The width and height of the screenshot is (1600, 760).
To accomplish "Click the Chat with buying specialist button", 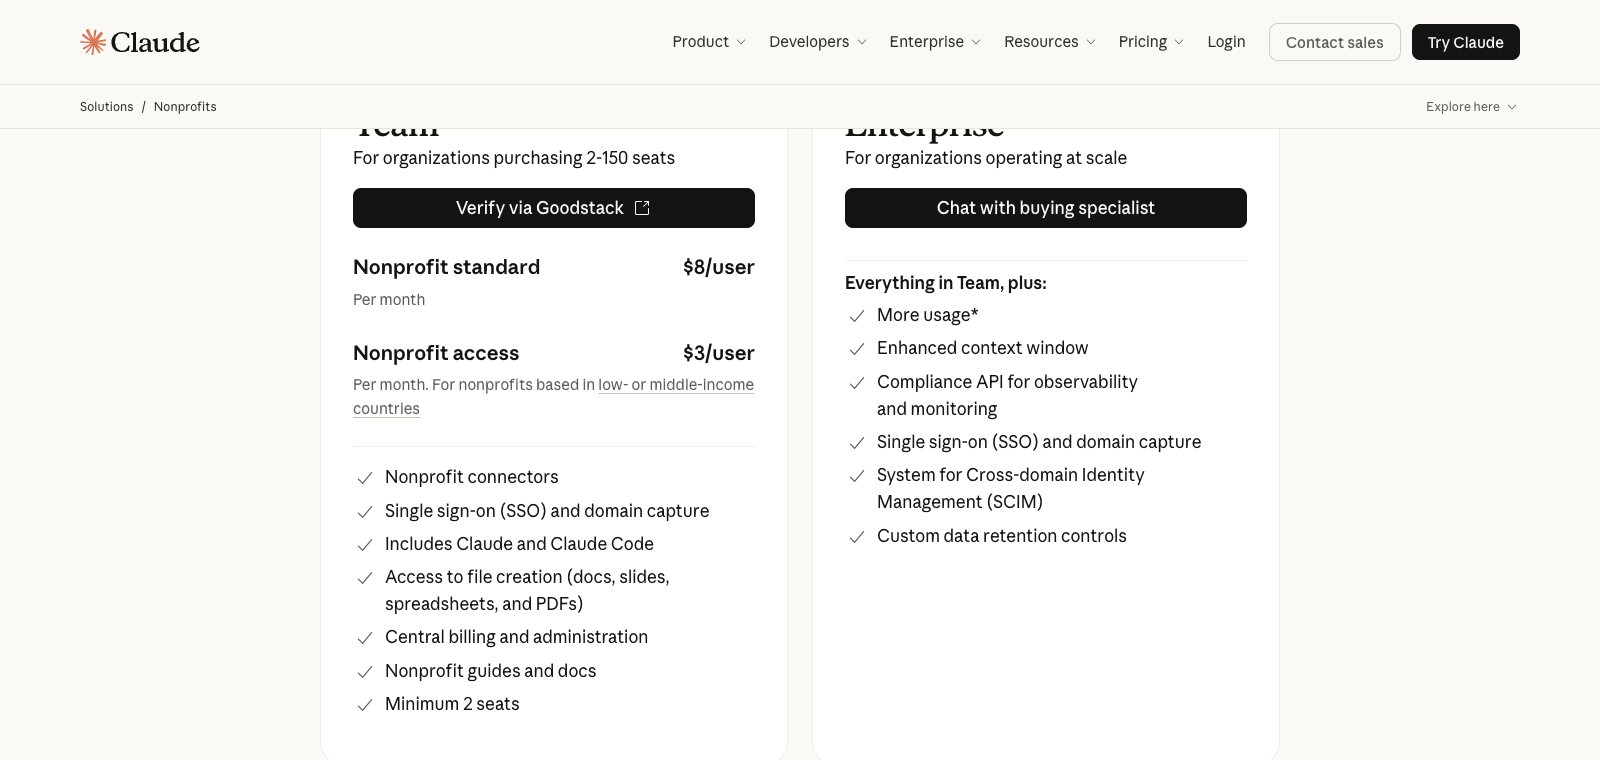I will point(1046,208).
